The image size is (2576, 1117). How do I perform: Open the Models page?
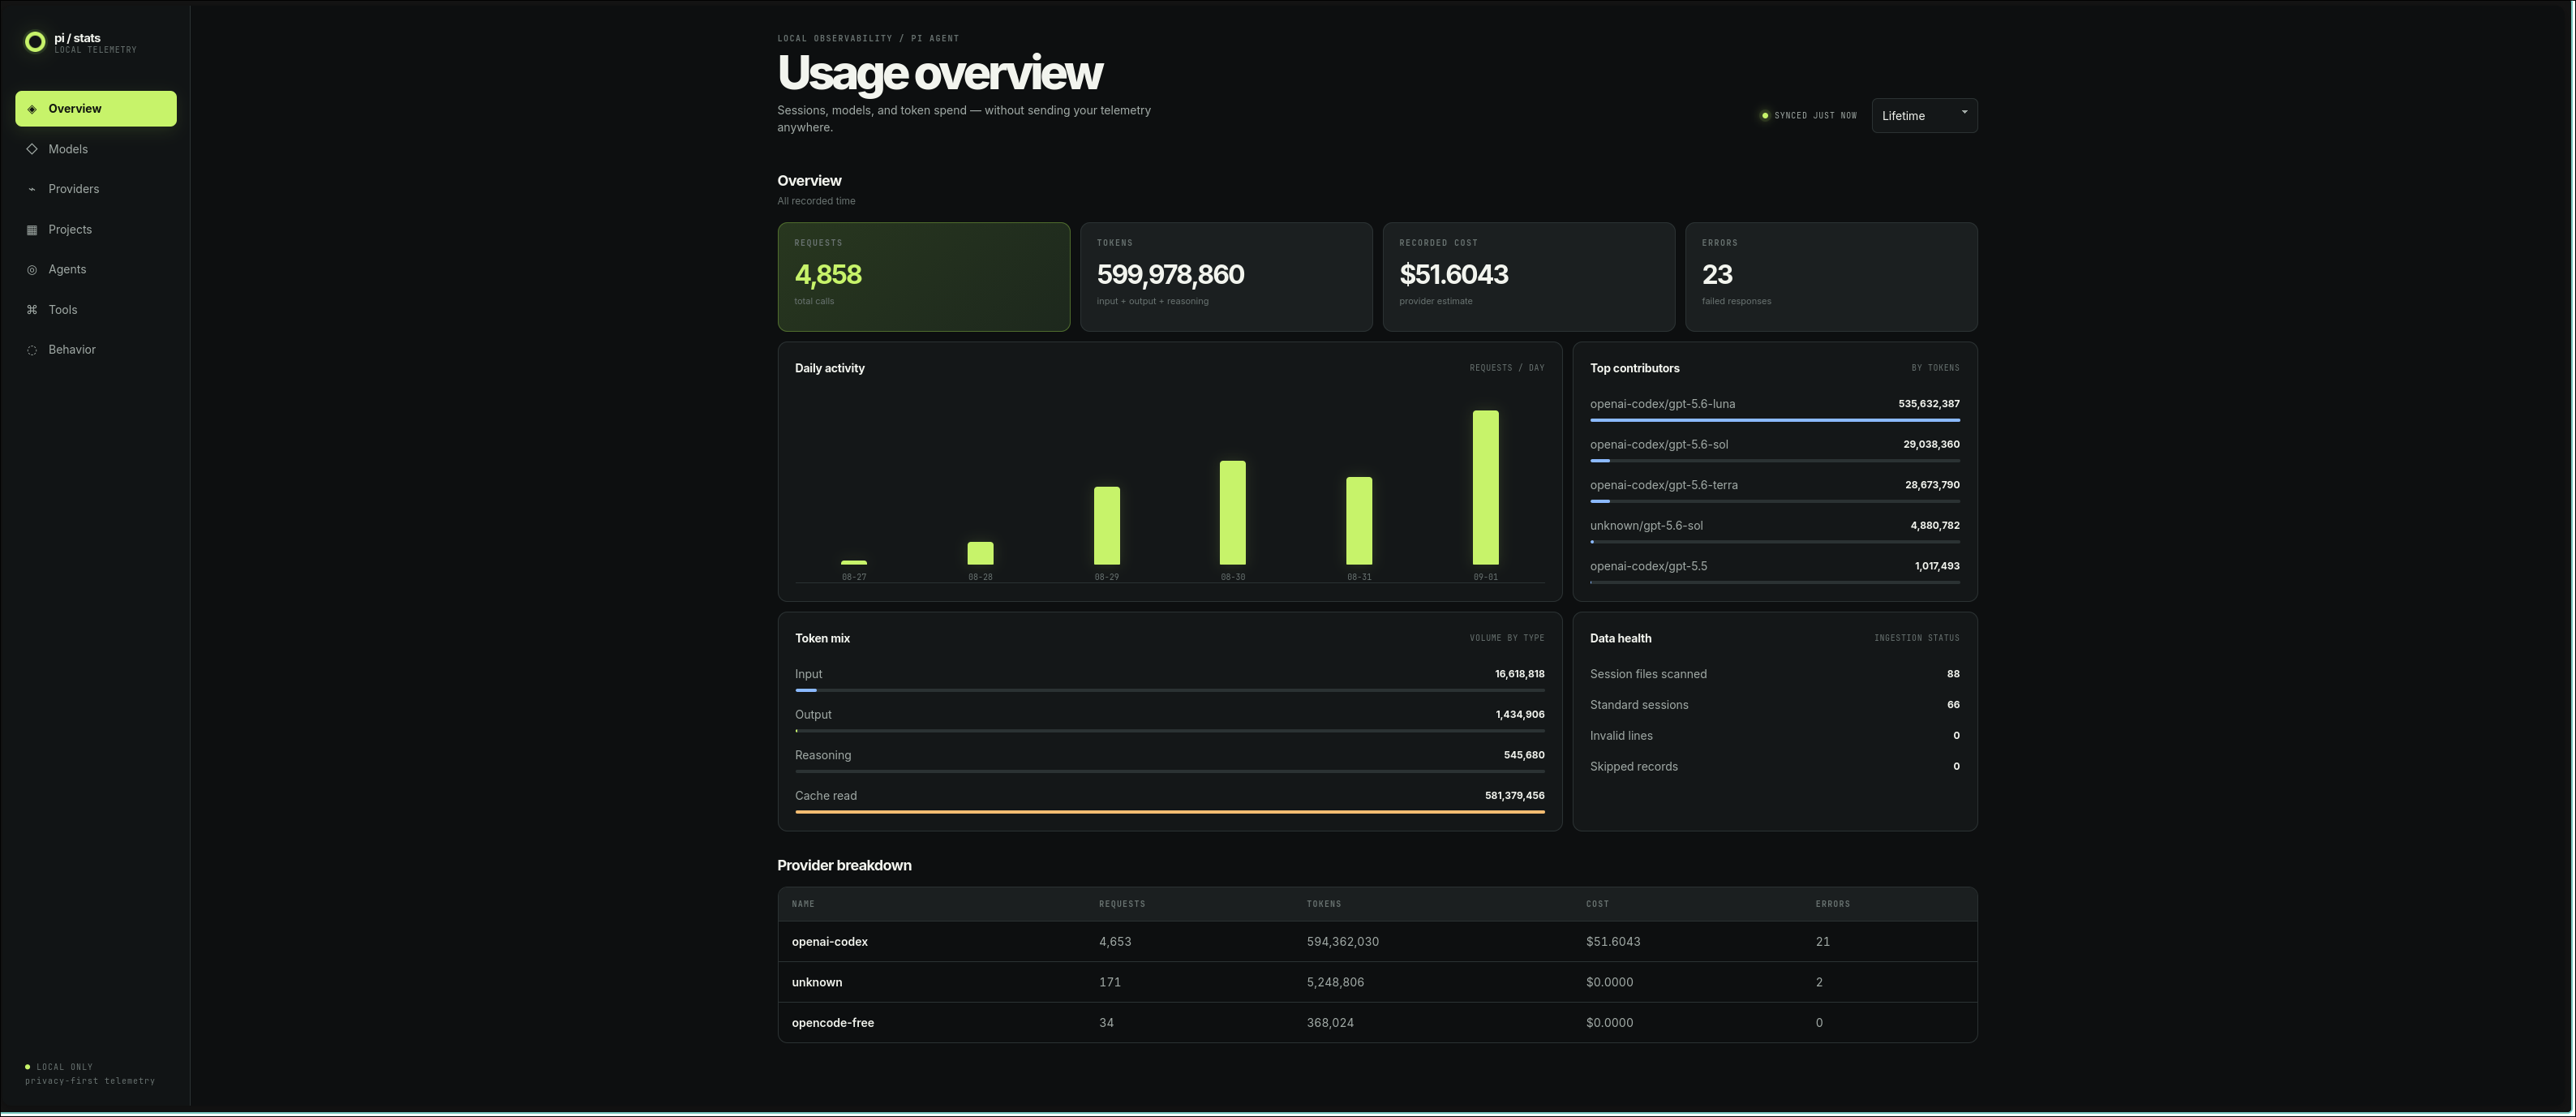(x=96, y=149)
